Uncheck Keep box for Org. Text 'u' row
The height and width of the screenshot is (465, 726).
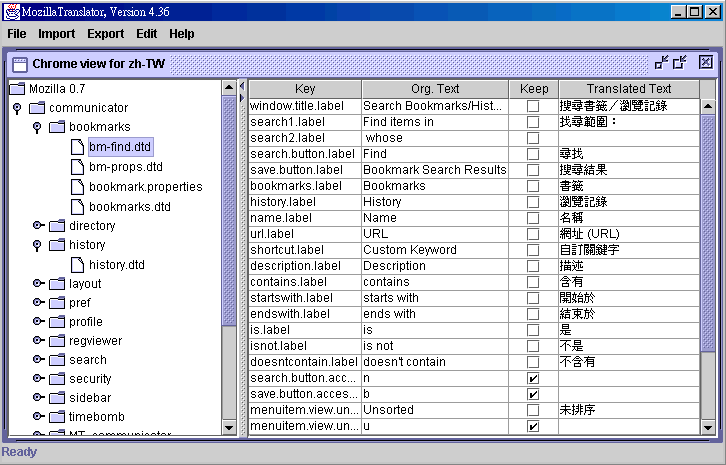pos(533,426)
